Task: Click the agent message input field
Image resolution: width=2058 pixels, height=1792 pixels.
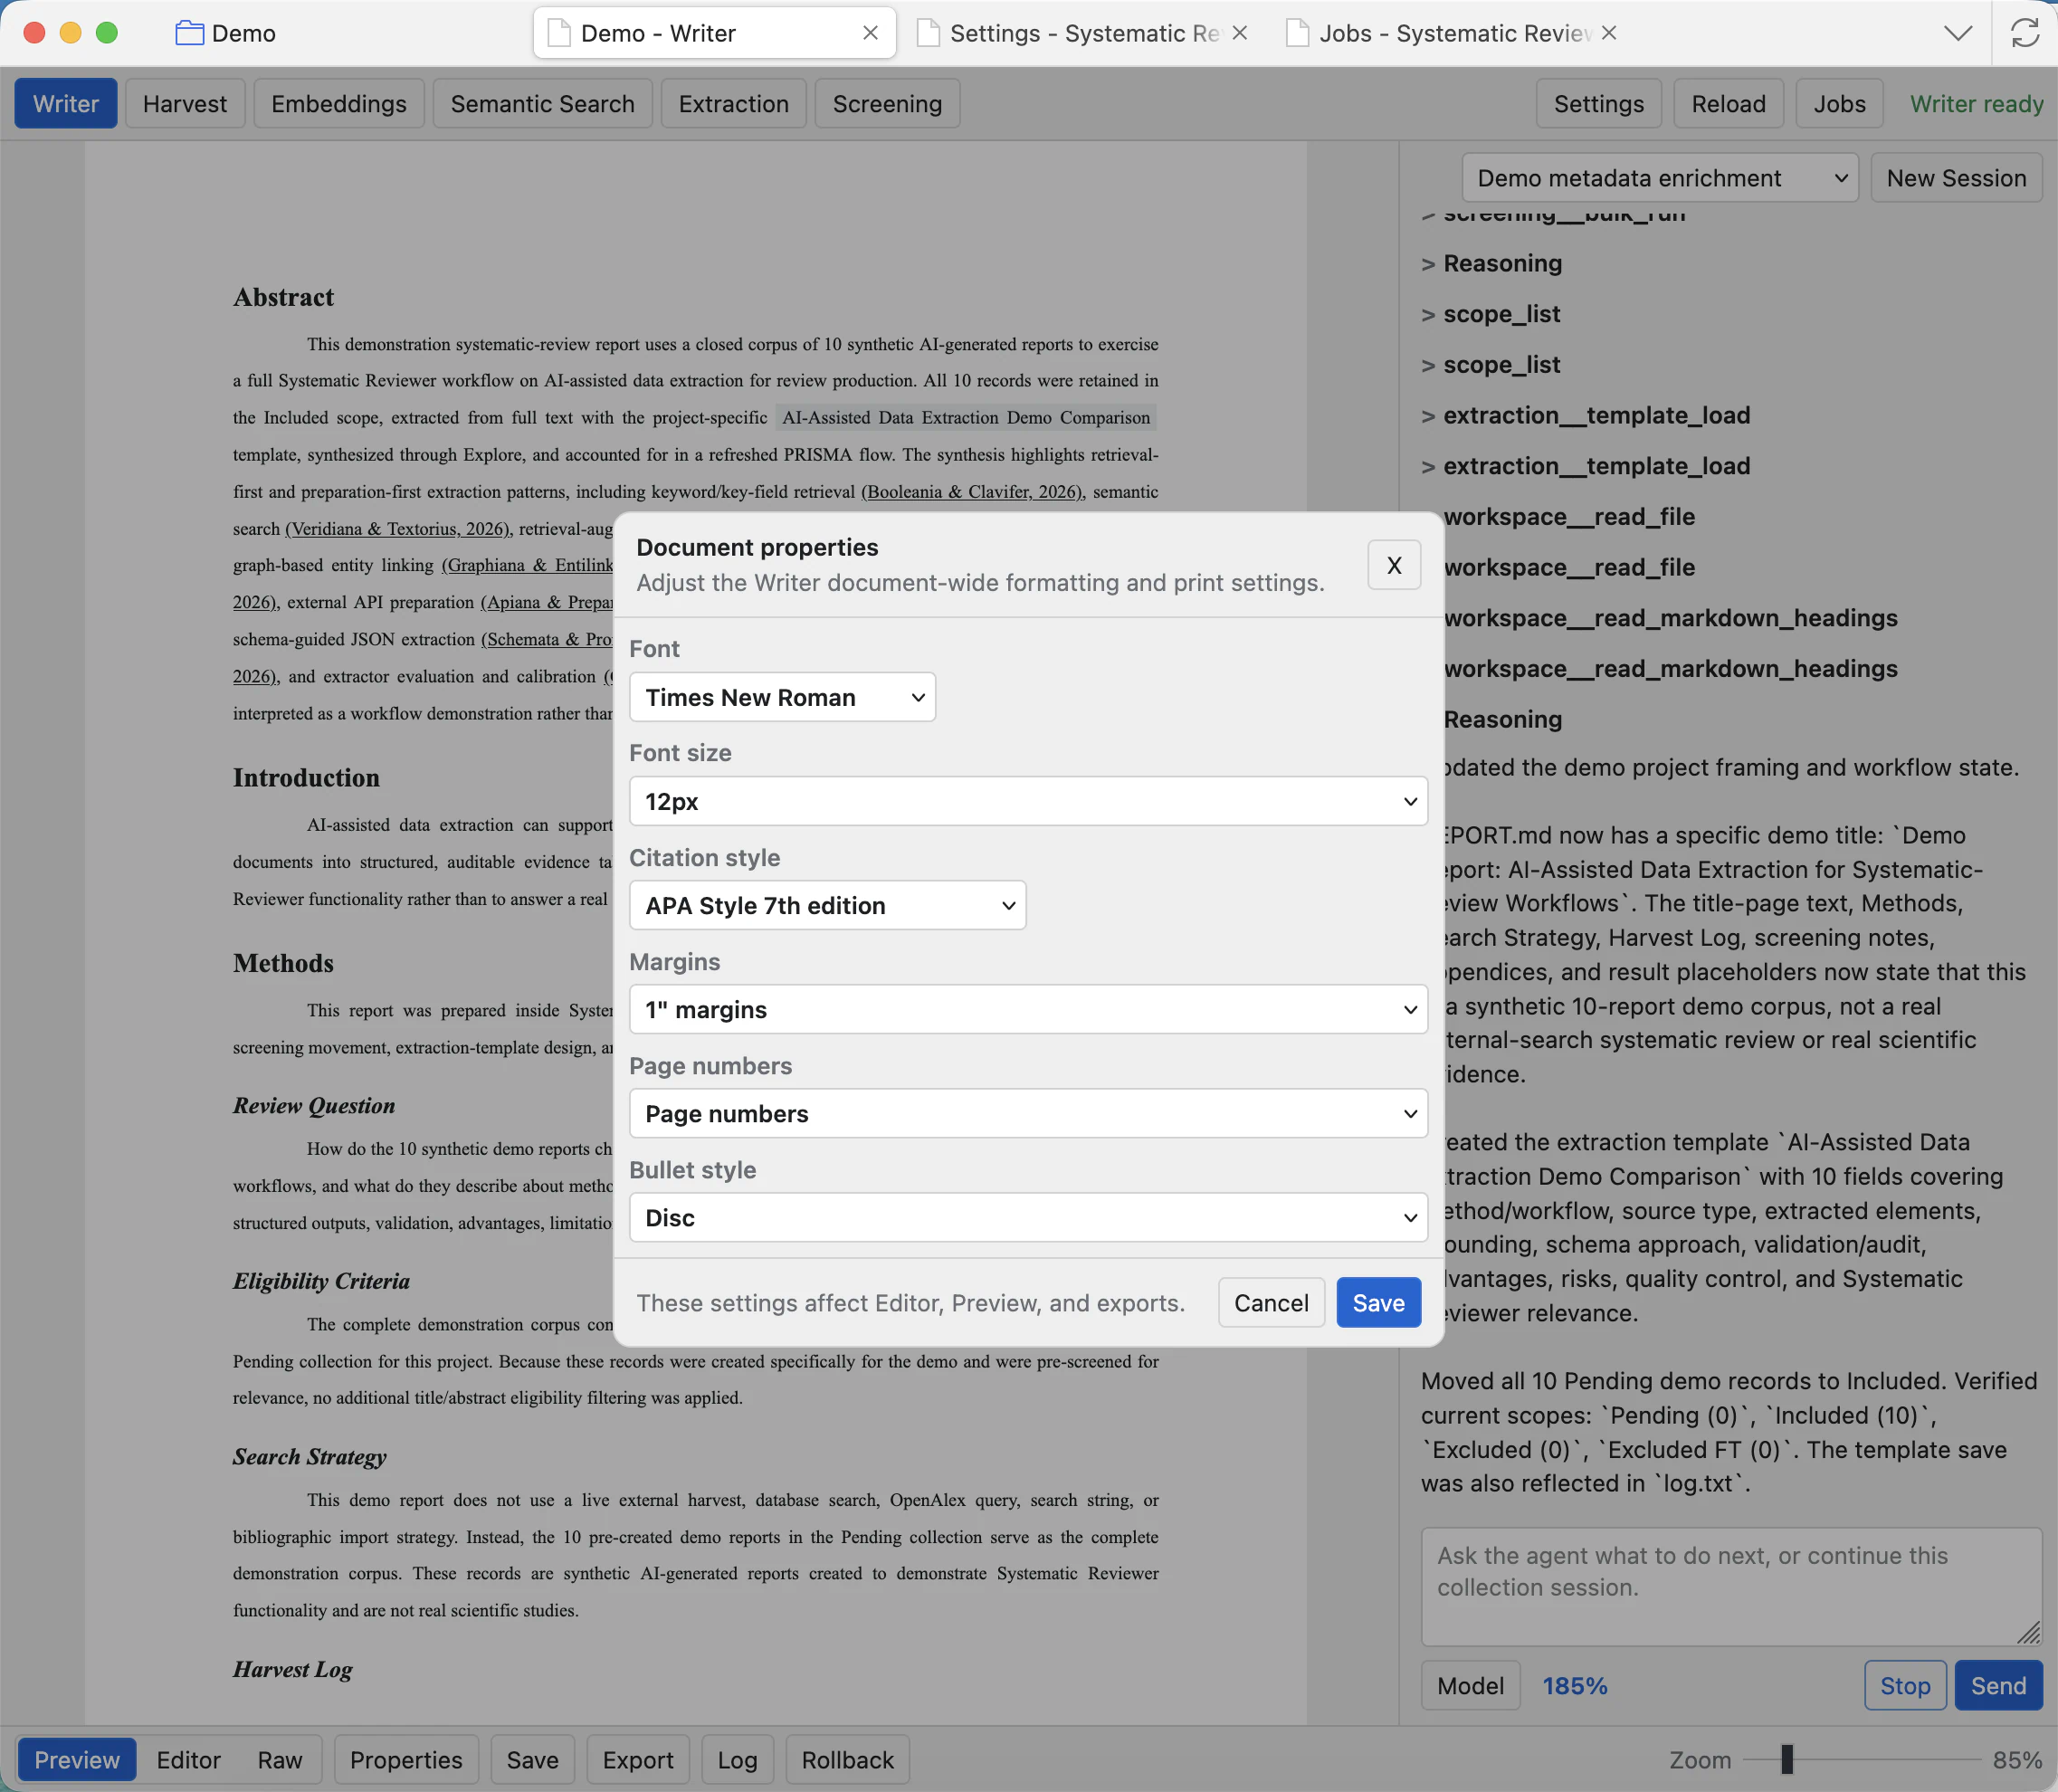Action: (1731, 1586)
